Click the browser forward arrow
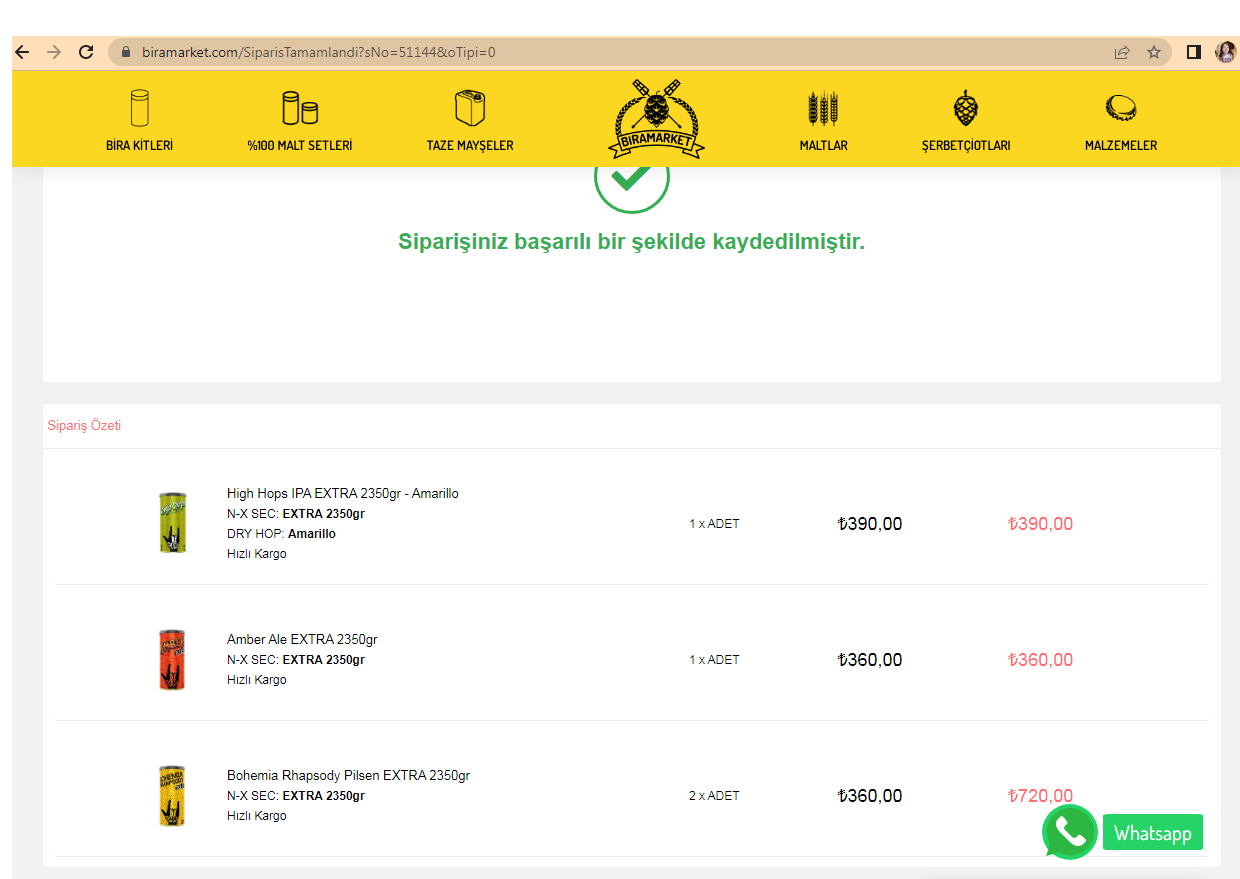This screenshot has height=879, width=1240. 54,52
